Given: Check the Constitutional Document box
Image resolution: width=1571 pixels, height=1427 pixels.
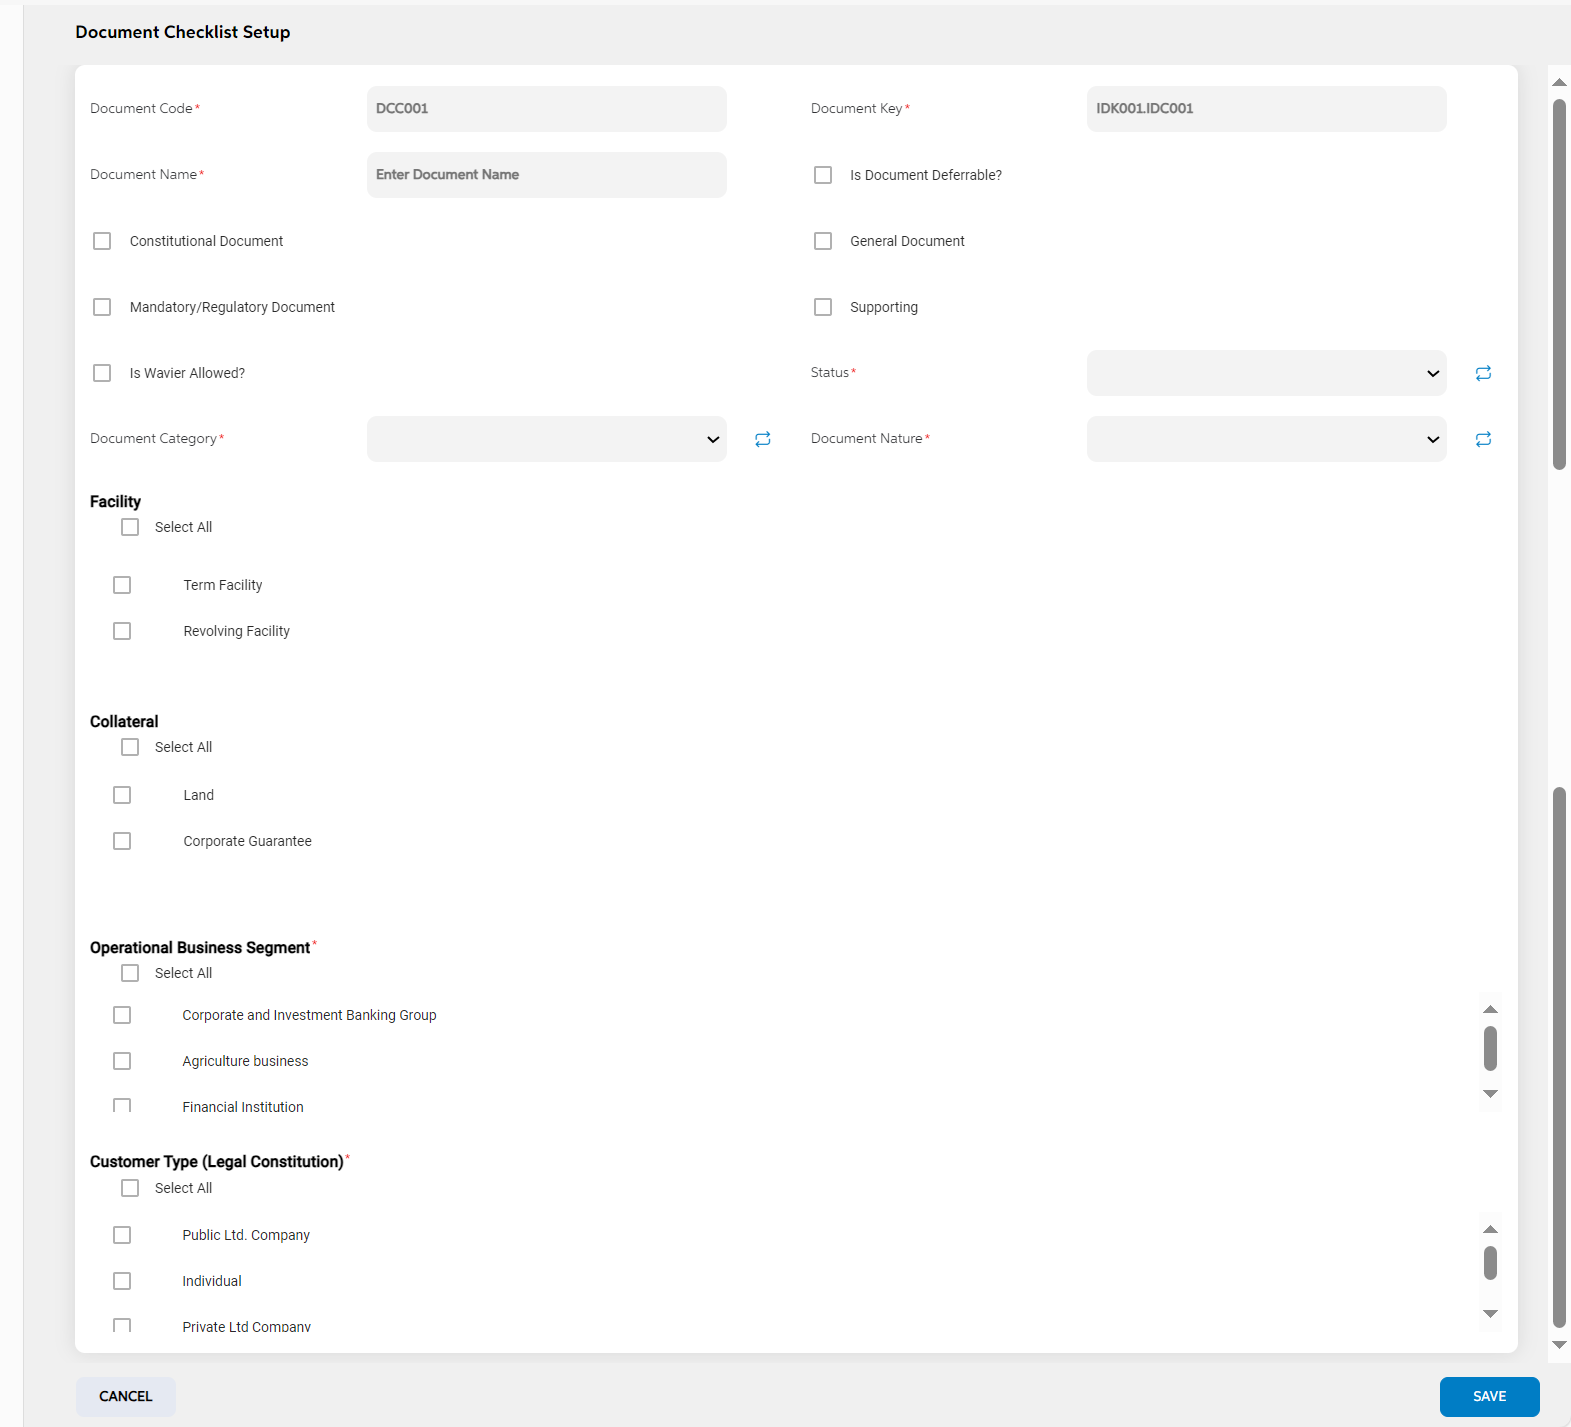Looking at the screenshot, I should tap(102, 241).
